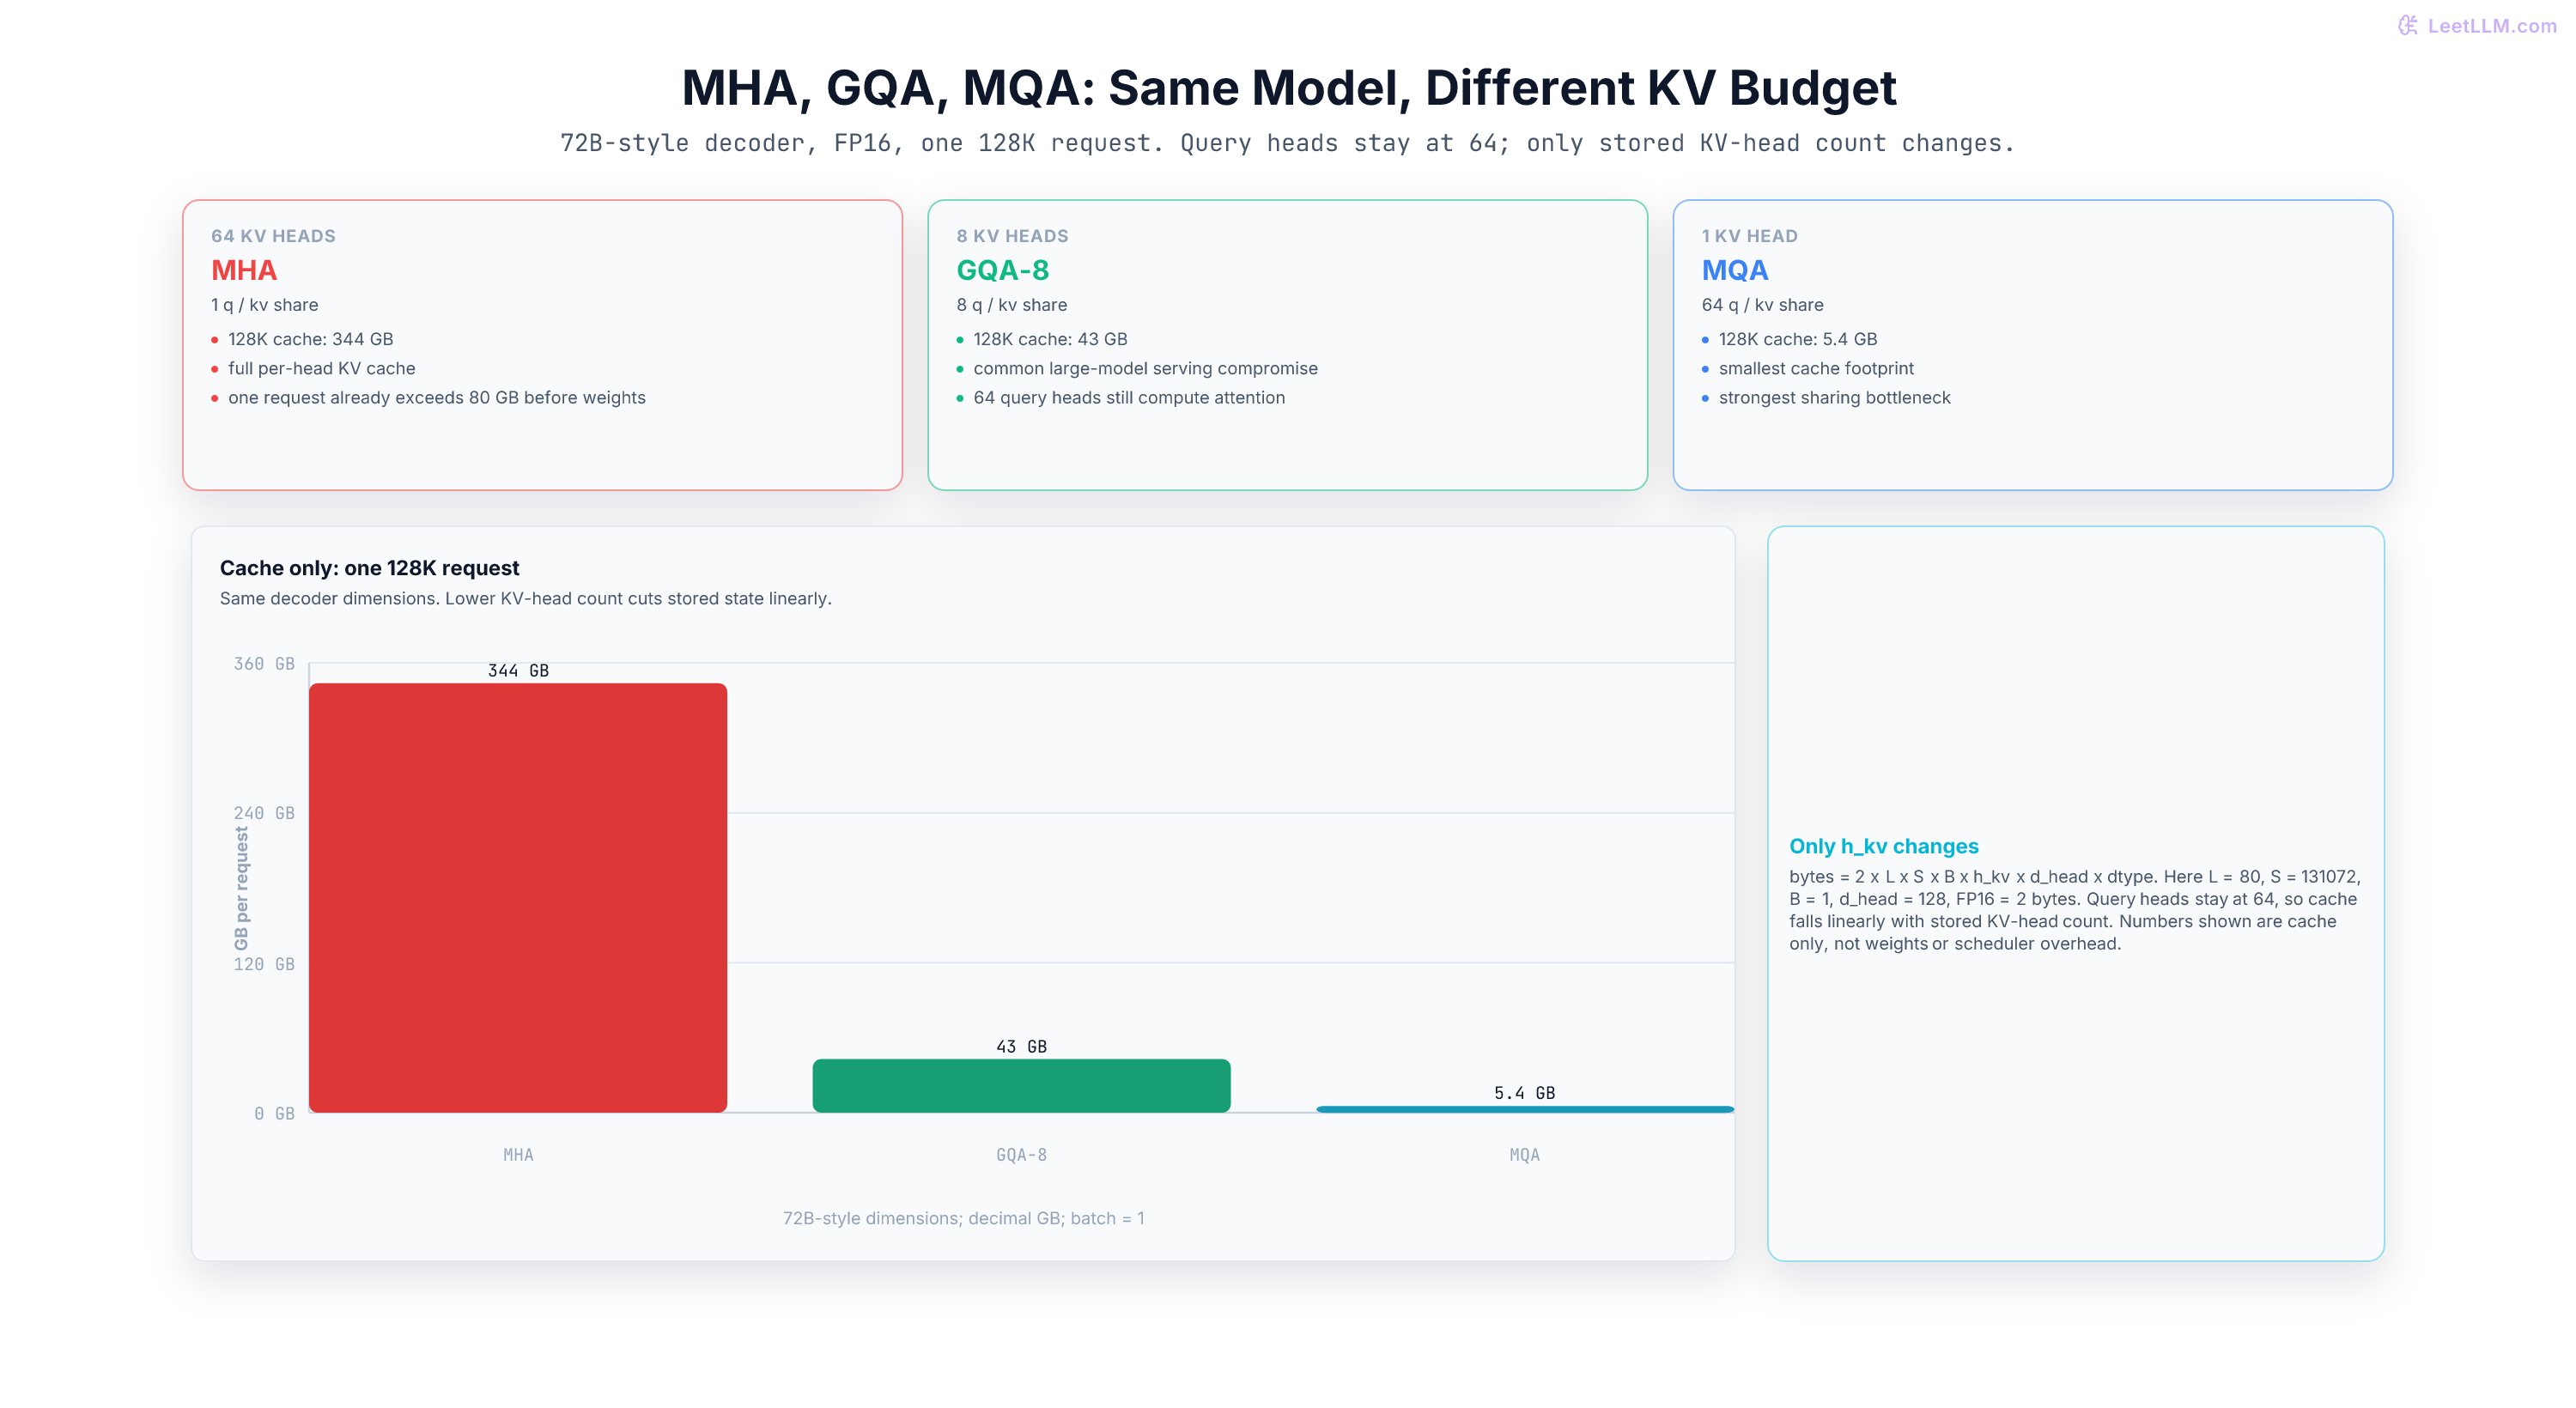The width and height of the screenshot is (2576, 1408).
Task: Click the GQA-8 x-axis label
Action: click(1021, 1154)
